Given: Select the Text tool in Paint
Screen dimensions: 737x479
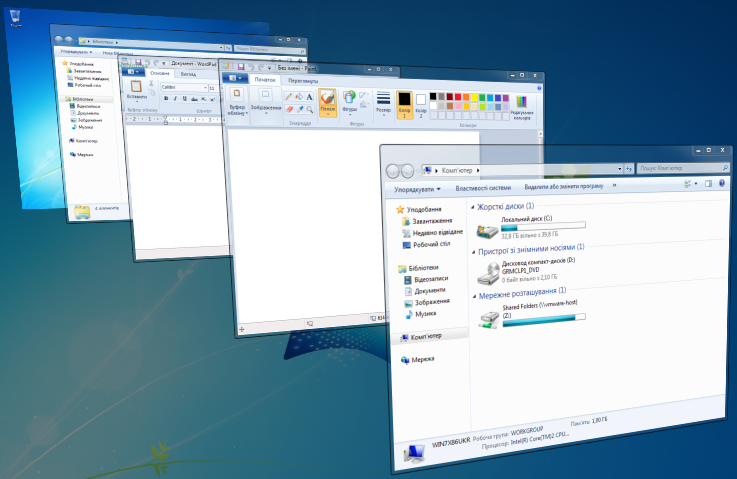Looking at the screenshot, I should 309,97.
